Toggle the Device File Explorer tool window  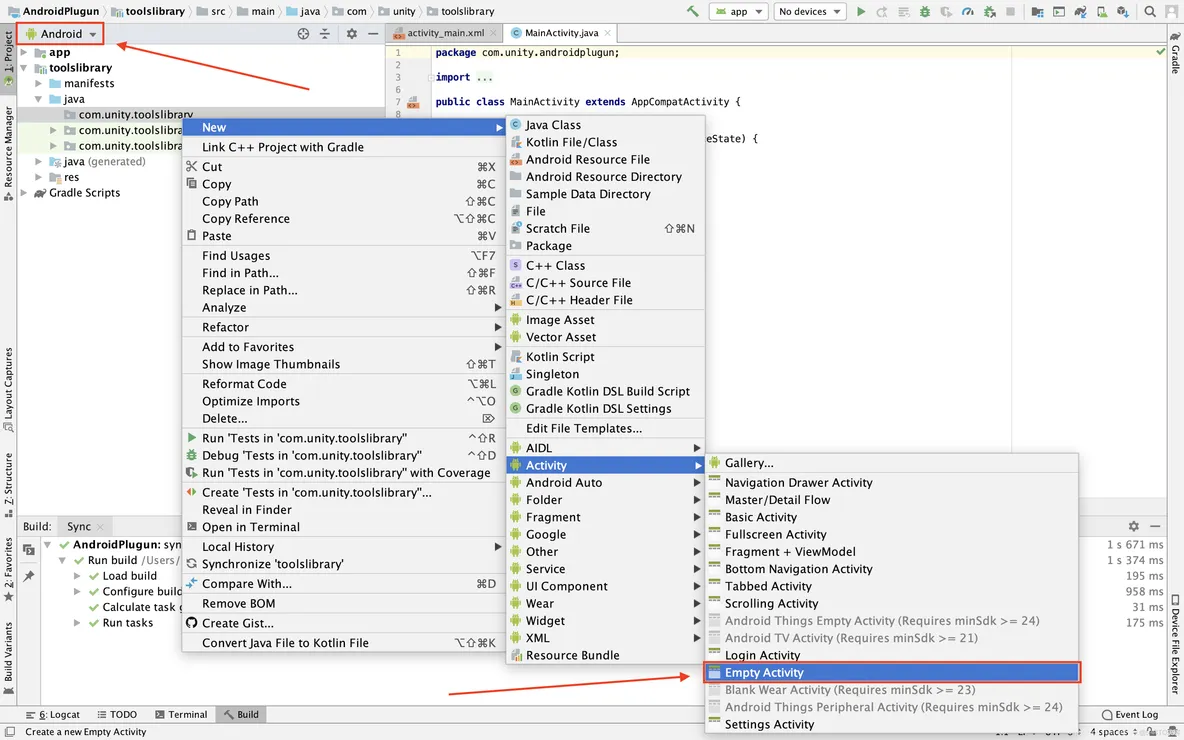[1175, 643]
